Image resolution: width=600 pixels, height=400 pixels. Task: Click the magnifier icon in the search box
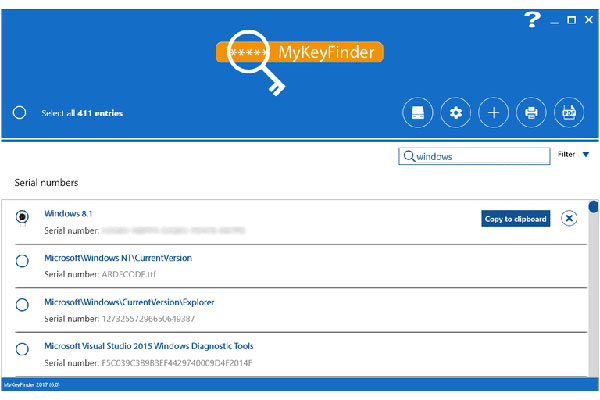point(409,156)
